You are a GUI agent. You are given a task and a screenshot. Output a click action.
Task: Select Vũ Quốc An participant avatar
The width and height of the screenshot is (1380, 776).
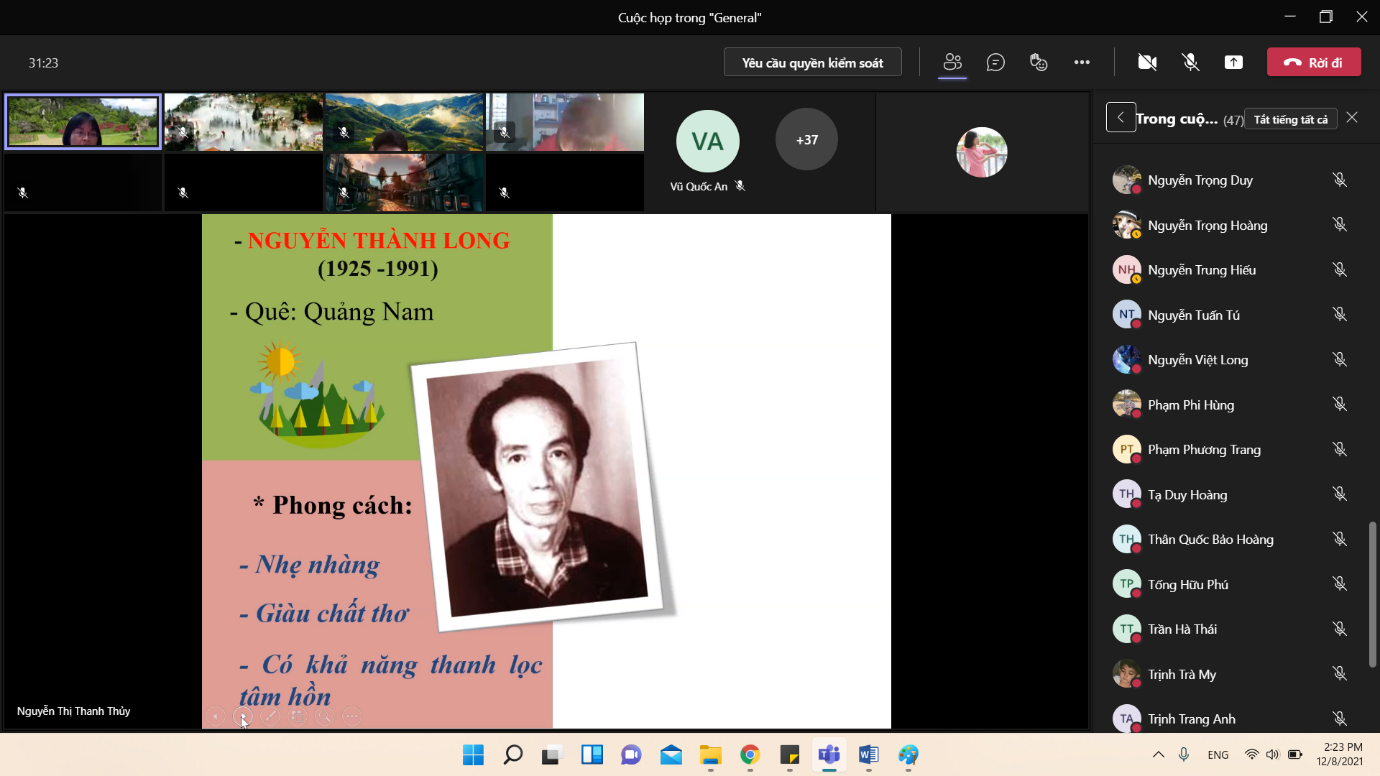point(707,142)
